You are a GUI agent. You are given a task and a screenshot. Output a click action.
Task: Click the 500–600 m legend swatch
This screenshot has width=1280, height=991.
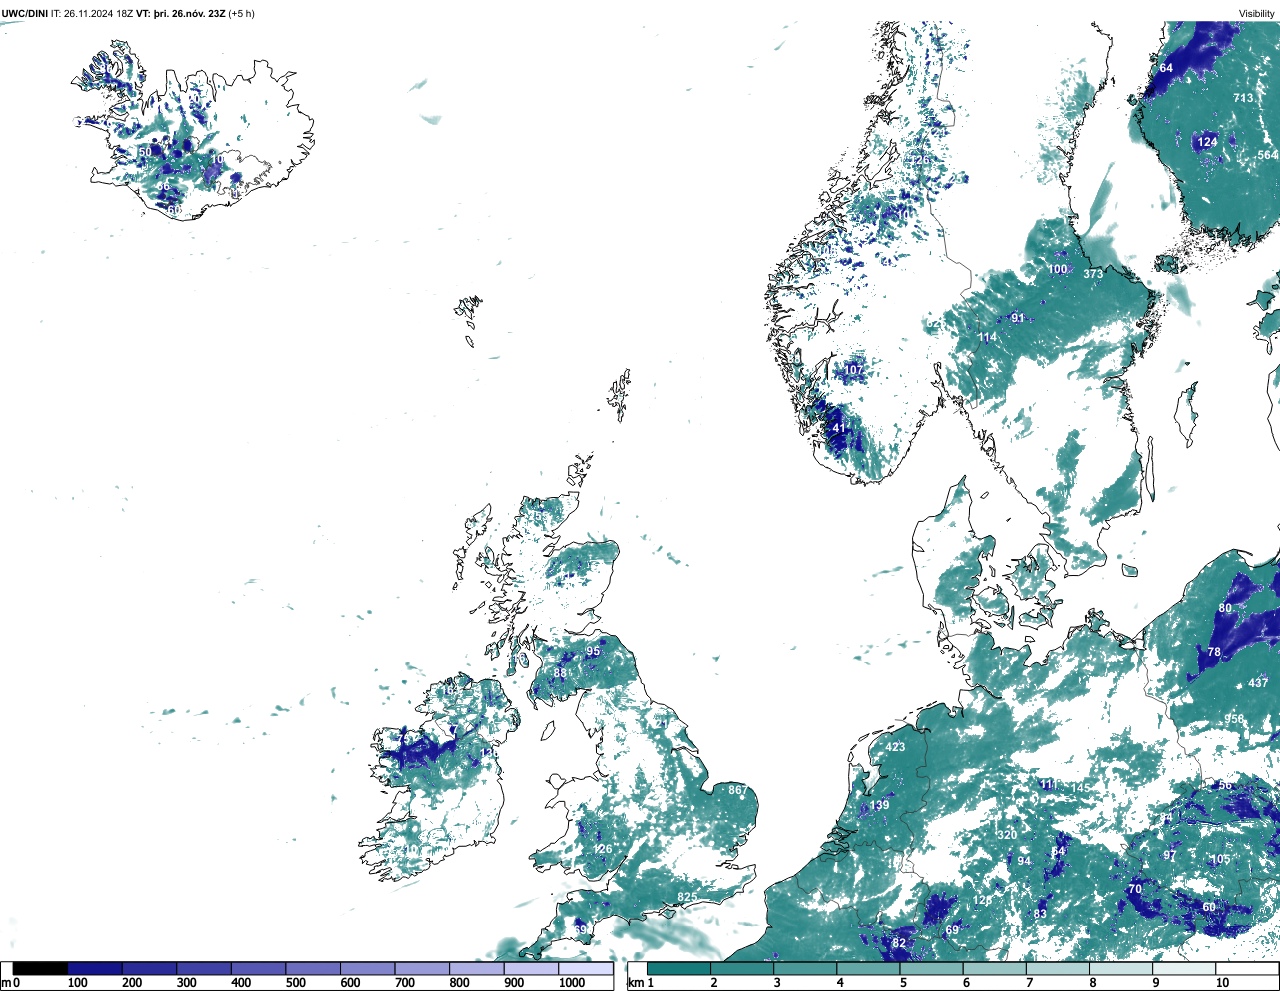(313, 968)
